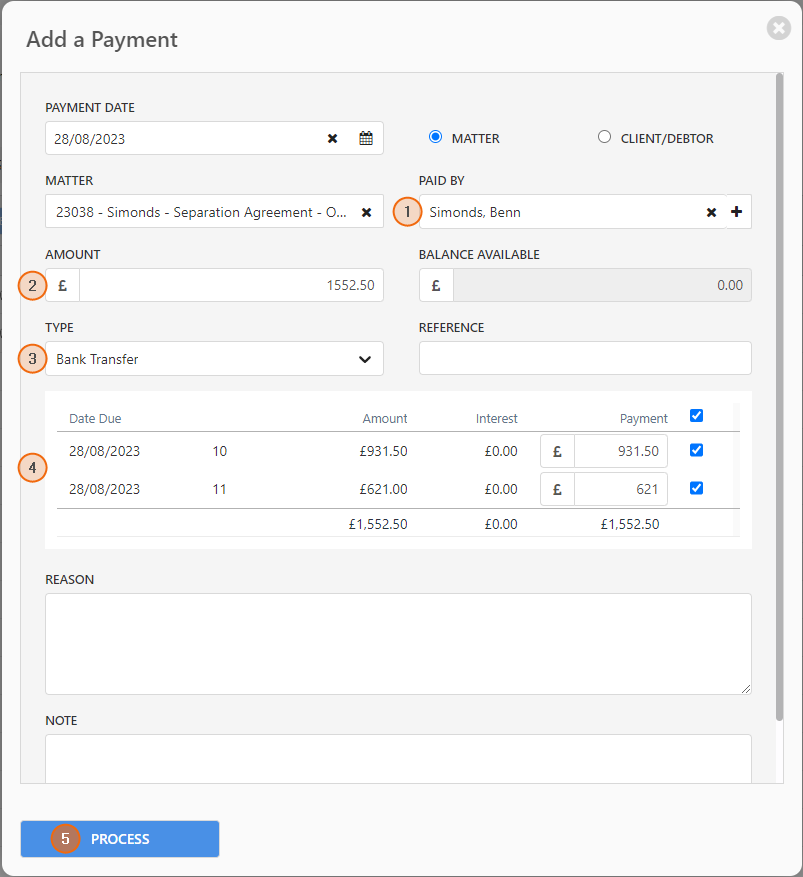This screenshot has height=877, width=803.
Task: Click invoice number 11 in table
Action: click(x=220, y=489)
